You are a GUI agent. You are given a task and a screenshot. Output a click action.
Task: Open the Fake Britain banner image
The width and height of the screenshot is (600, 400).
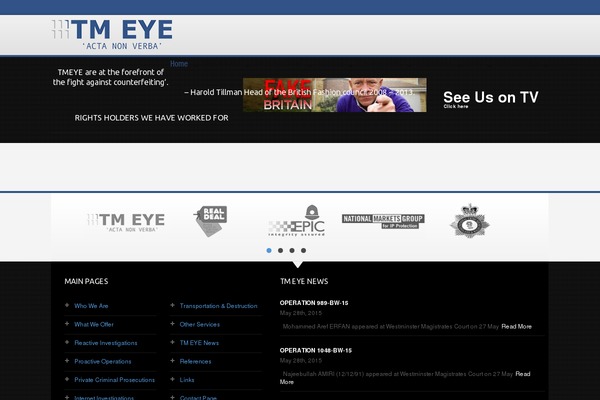[x=334, y=95]
